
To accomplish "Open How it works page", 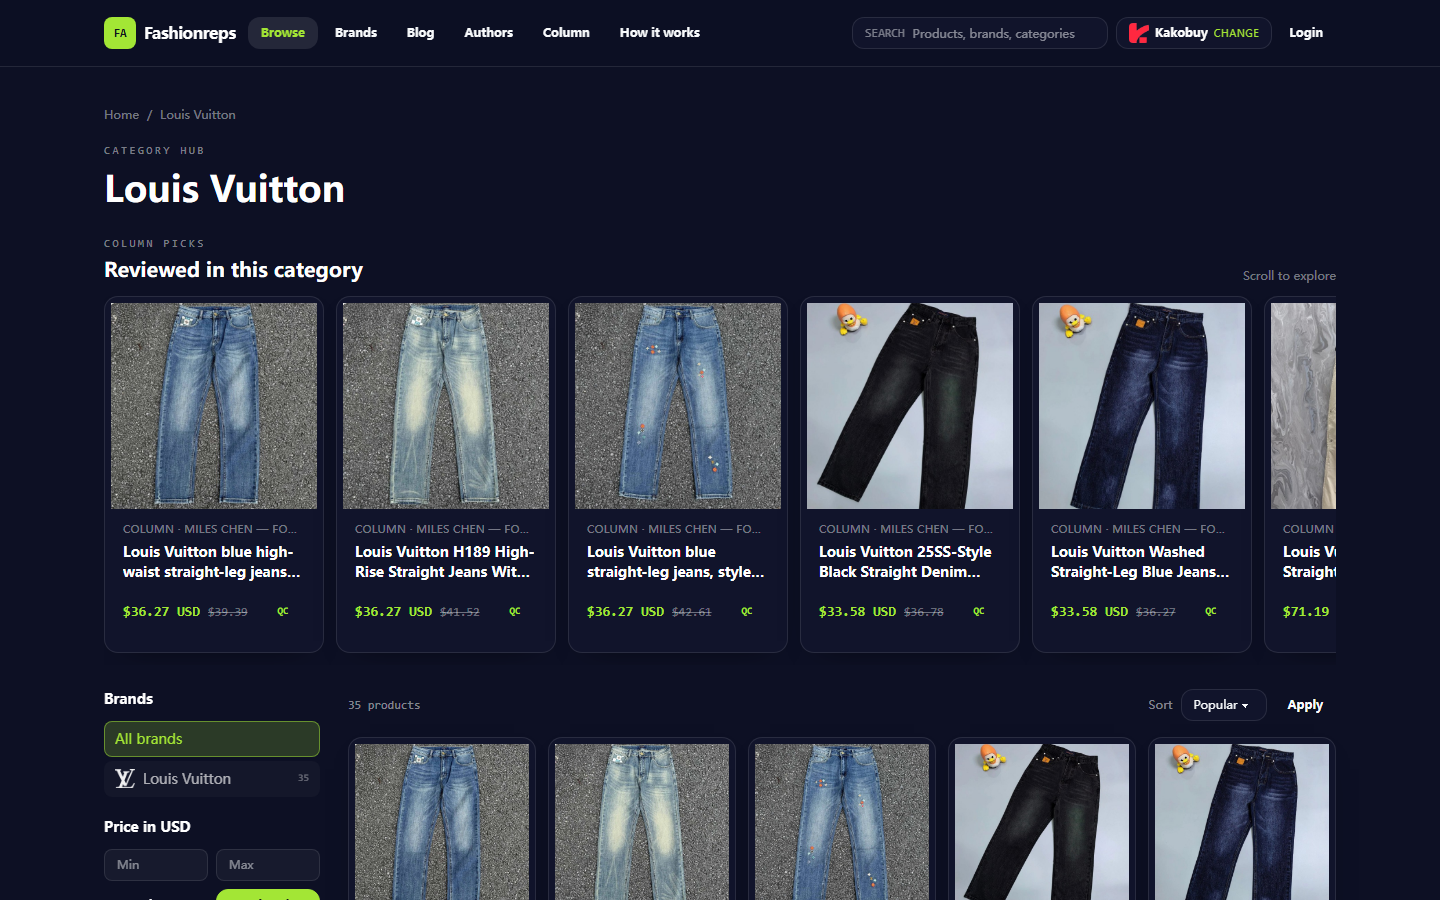I will tap(660, 33).
